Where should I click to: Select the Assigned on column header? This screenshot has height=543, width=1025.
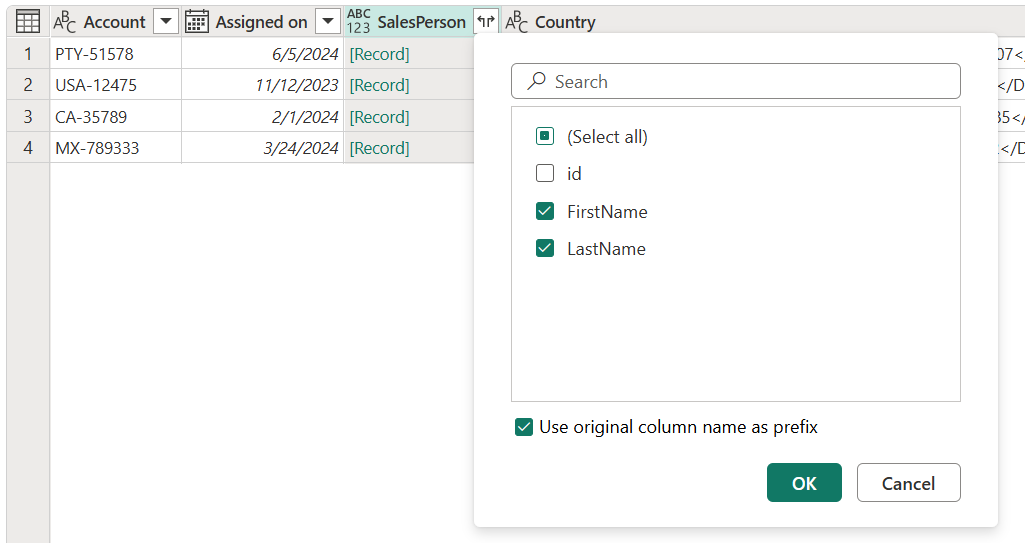[262, 22]
